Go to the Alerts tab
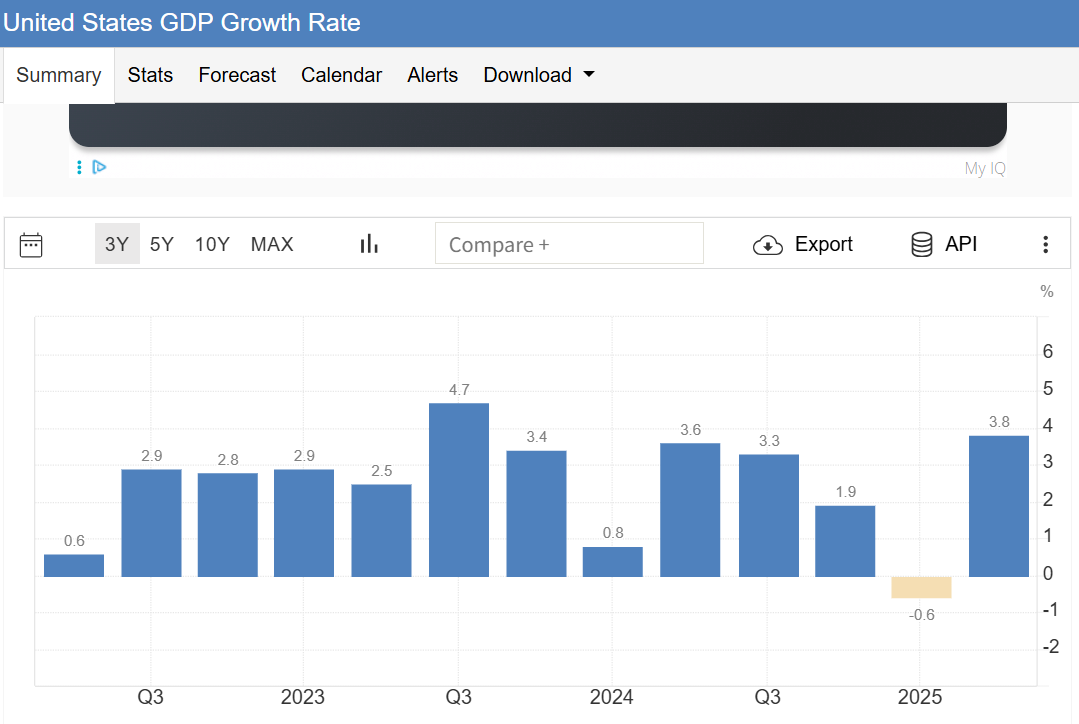Viewport: 1079px width, 724px height. (x=432, y=75)
